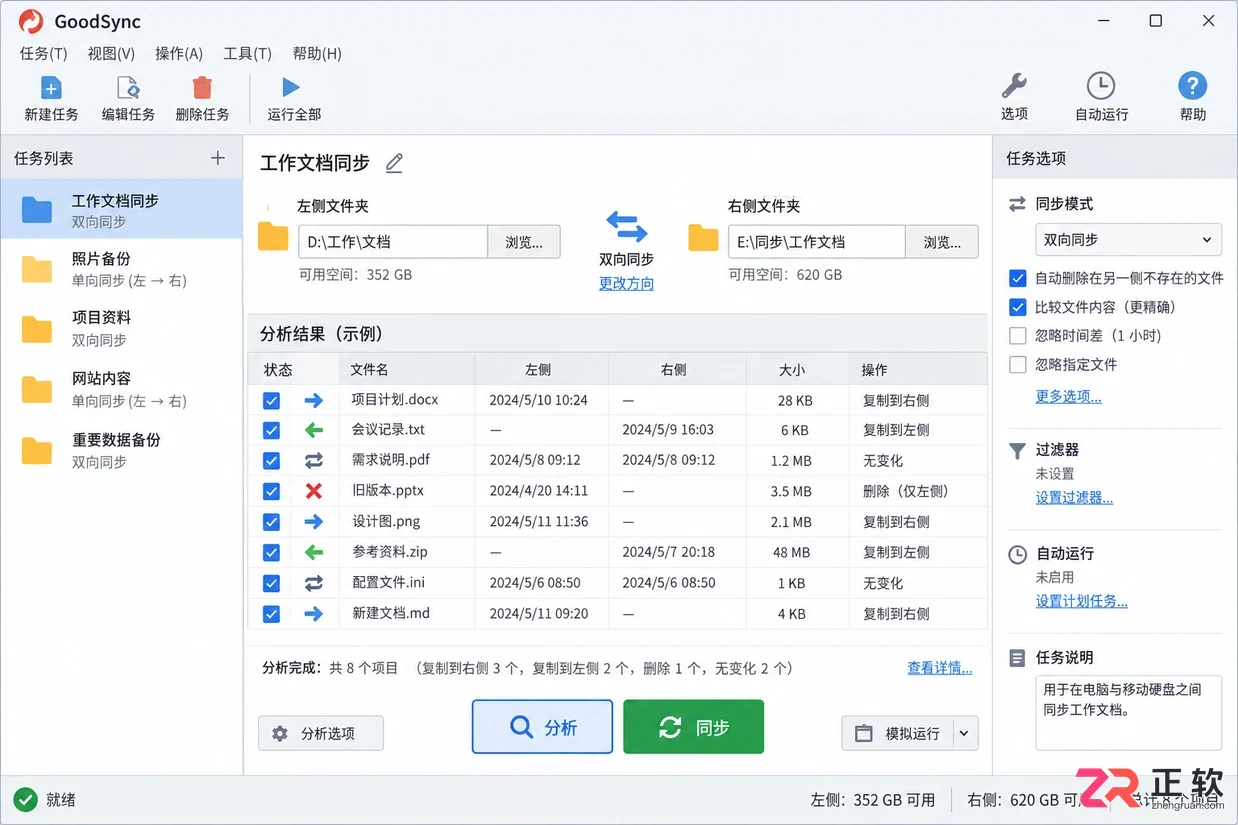This screenshot has height=825, width=1238.
Task: Uncheck the 项目计划.docx row checkbox
Action: point(271,400)
